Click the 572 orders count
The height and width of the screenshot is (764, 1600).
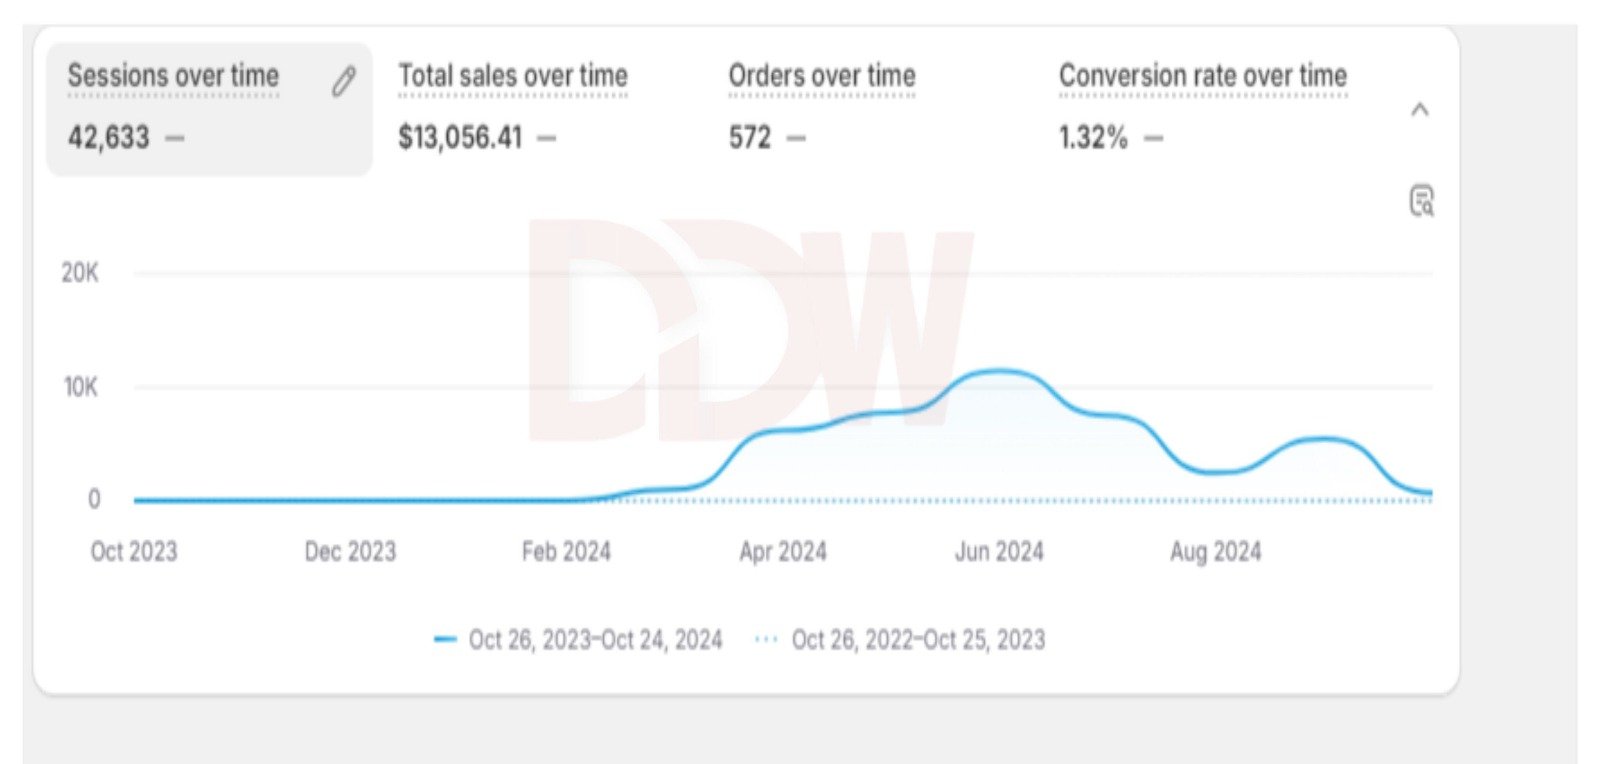point(750,137)
